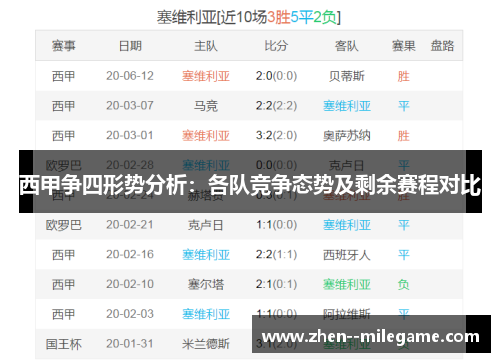Screen dimensions: 500x362
Task: Click home team 塞维利亚 in the 20-02-16 row
Action: coord(206,255)
